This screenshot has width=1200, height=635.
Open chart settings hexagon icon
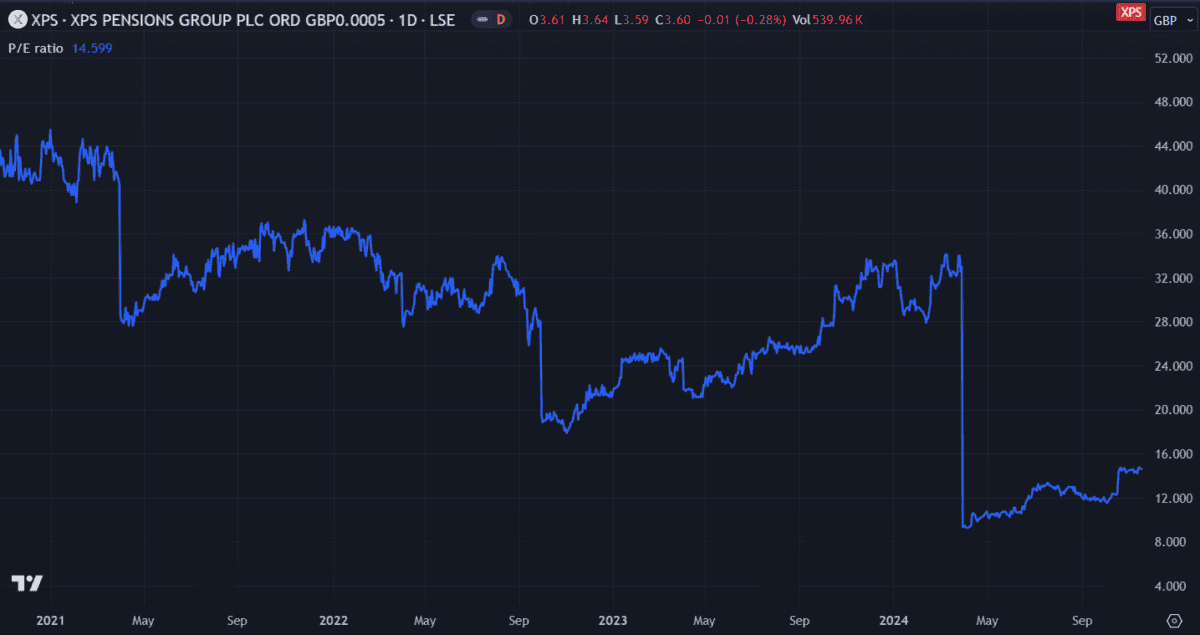pyautogui.click(x=1174, y=620)
